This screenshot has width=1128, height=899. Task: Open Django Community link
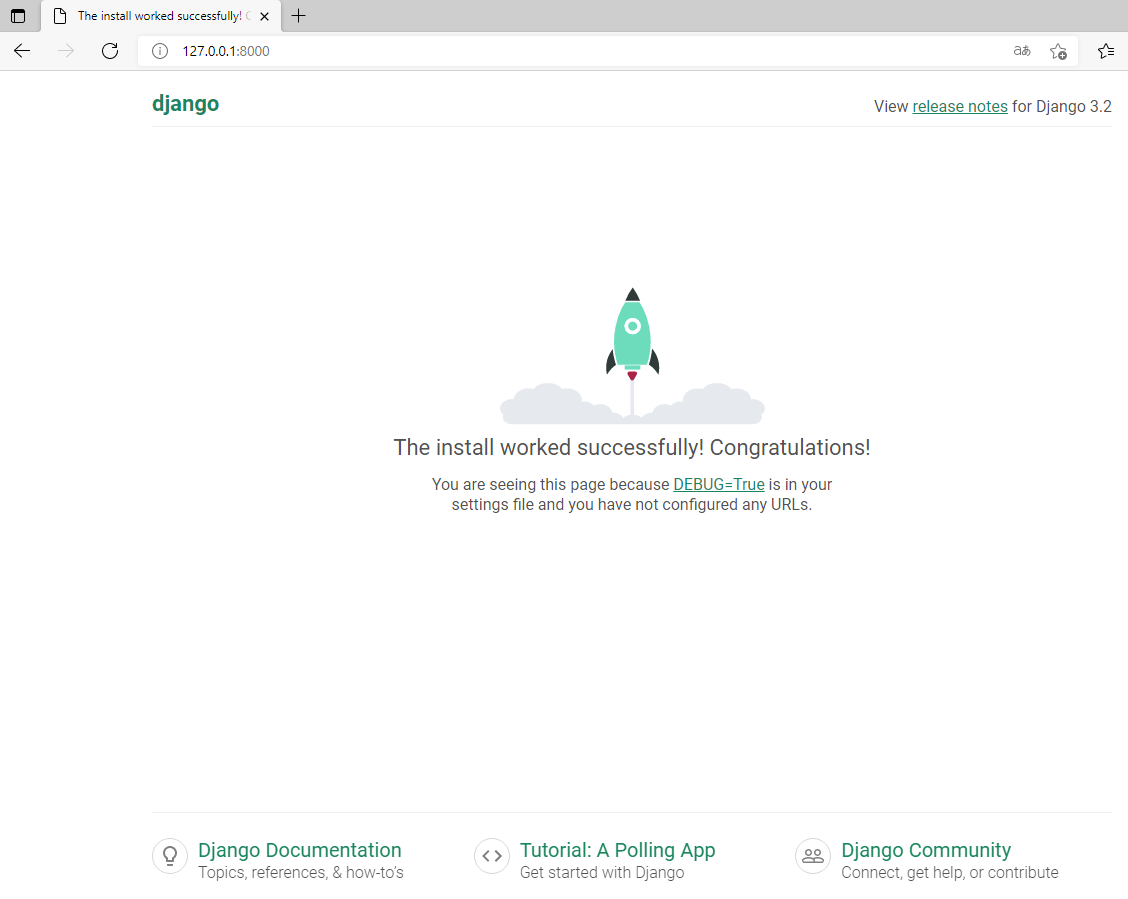(x=926, y=850)
